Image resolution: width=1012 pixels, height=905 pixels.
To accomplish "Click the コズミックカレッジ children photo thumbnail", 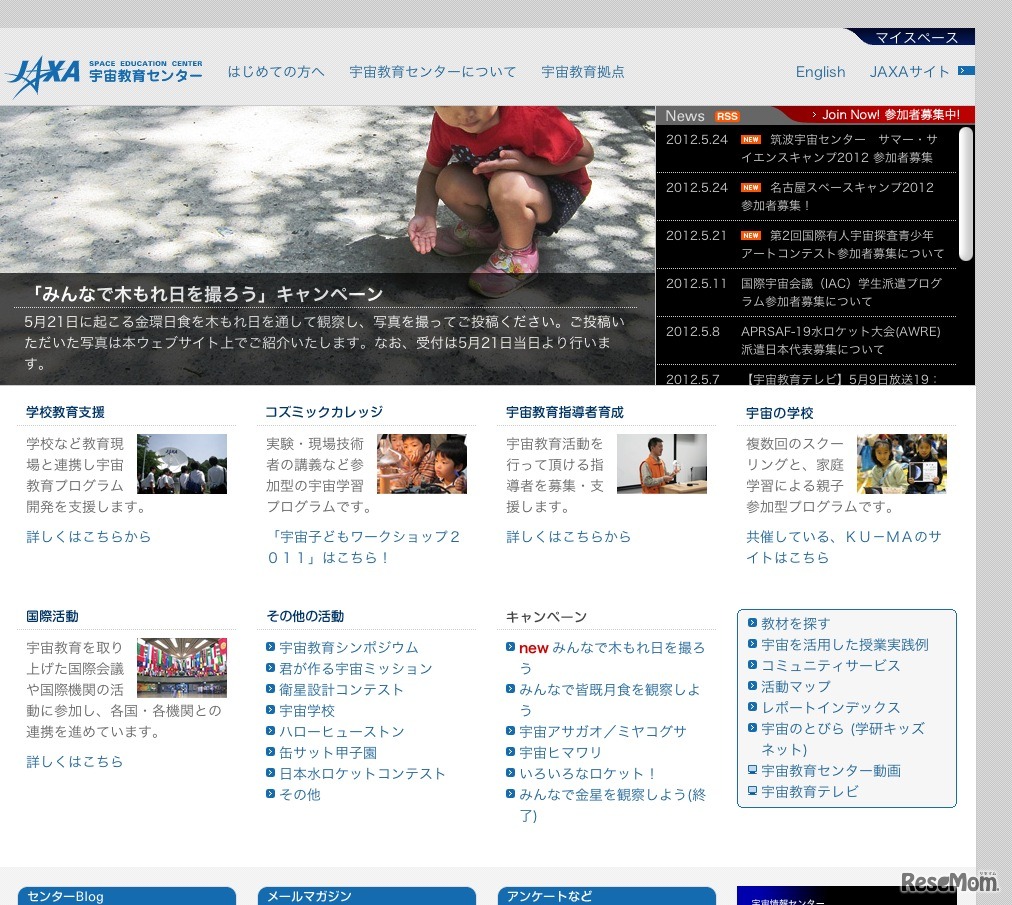I will point(422,464).
